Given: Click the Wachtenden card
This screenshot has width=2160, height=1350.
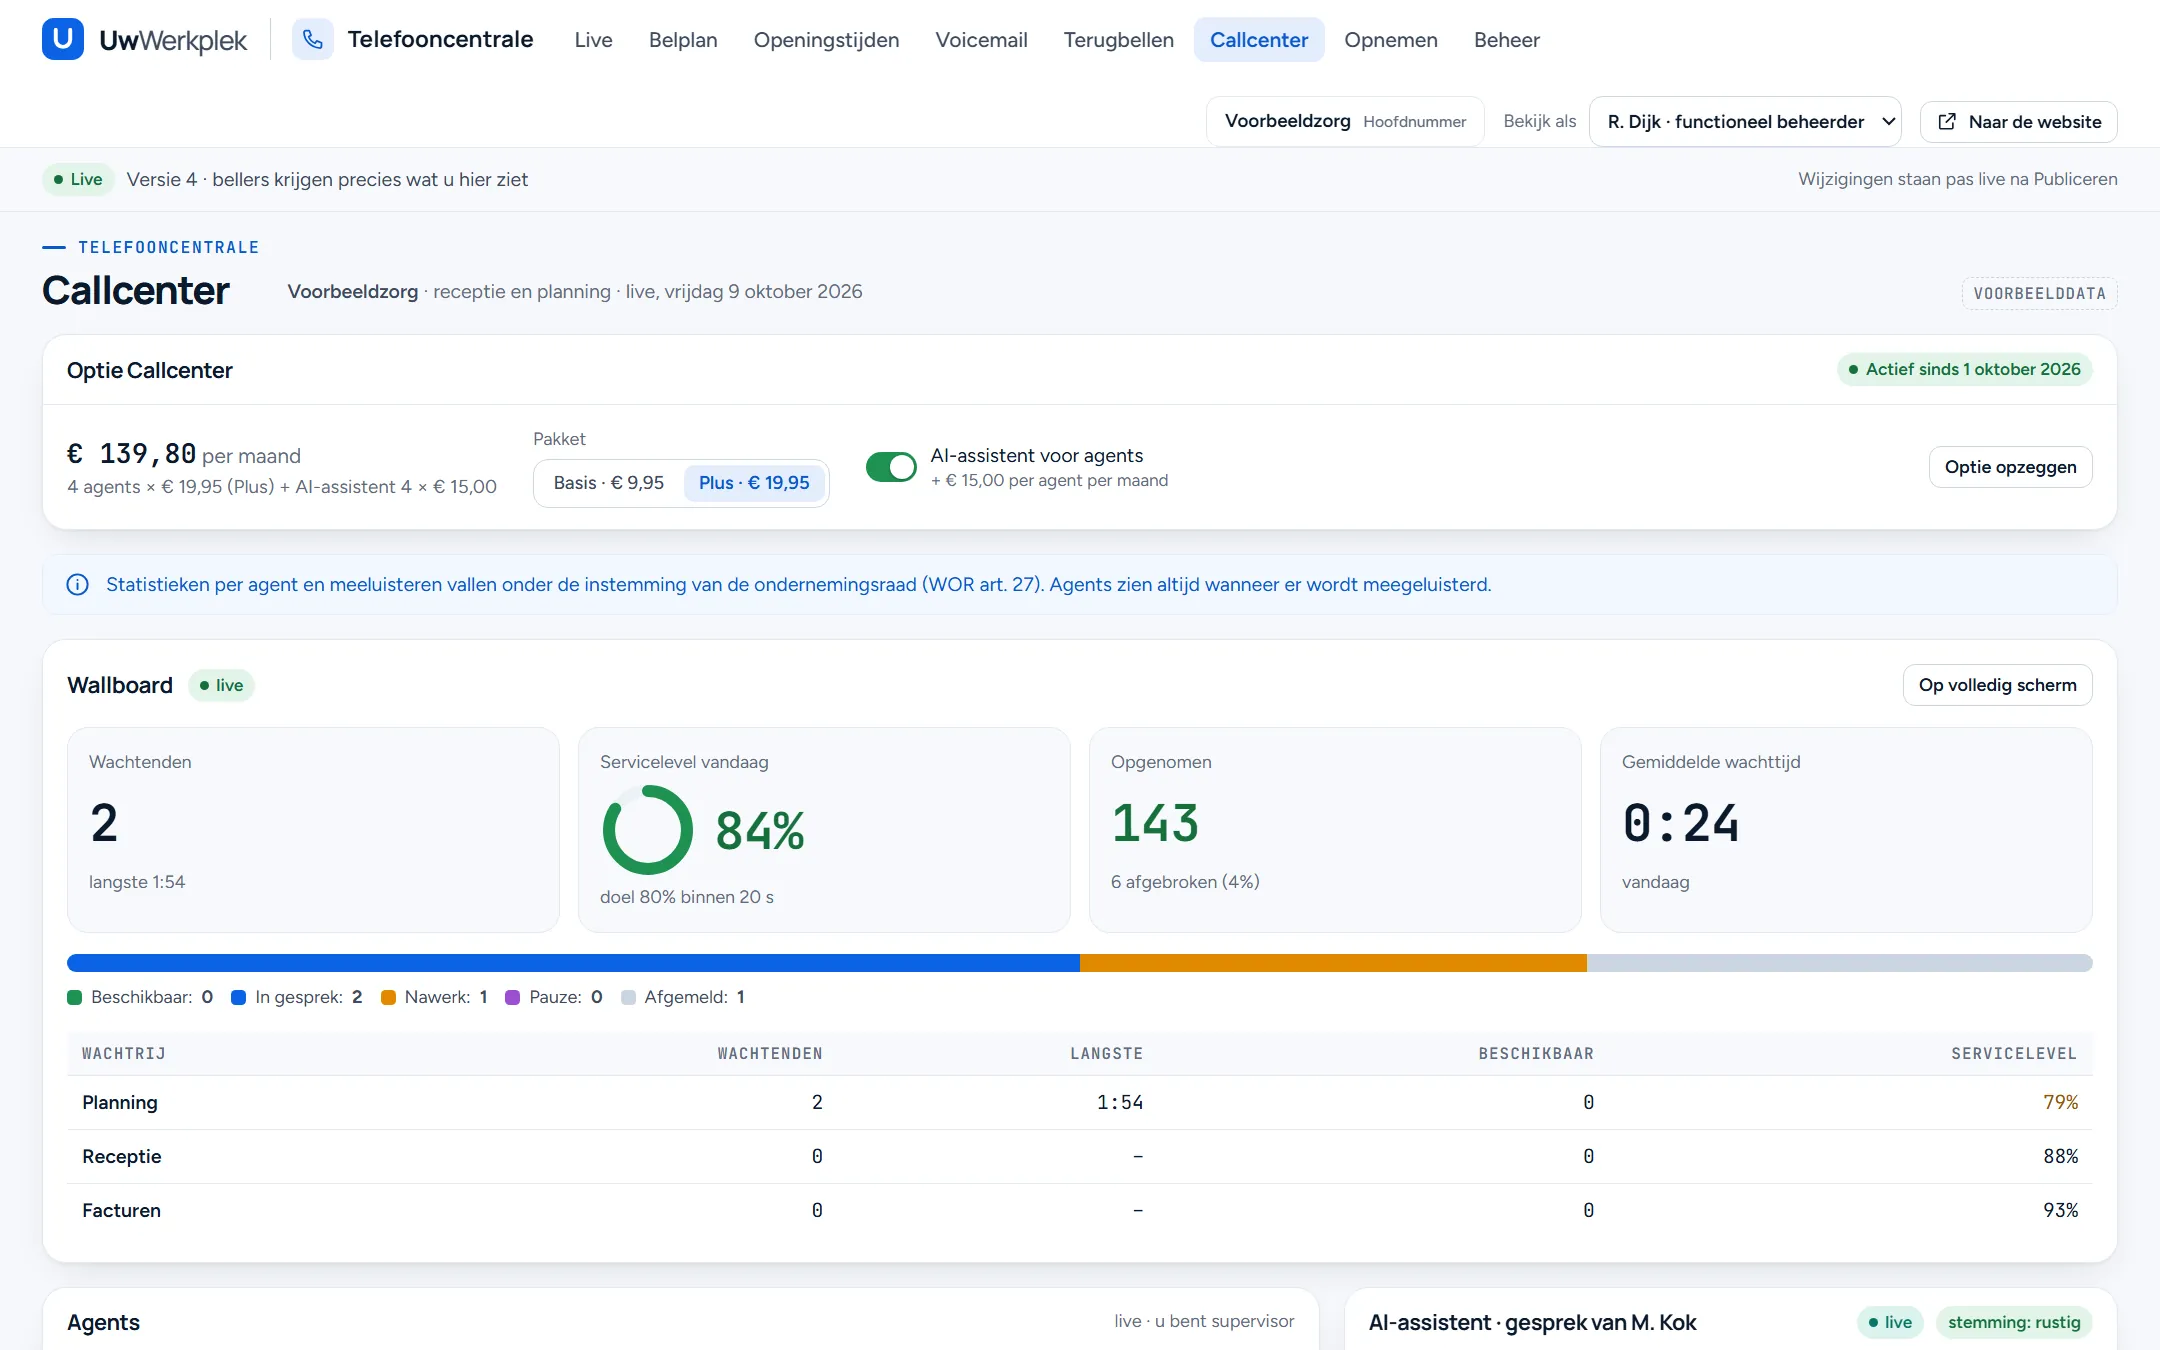Looking at the screenshot, I should [313, 830].
